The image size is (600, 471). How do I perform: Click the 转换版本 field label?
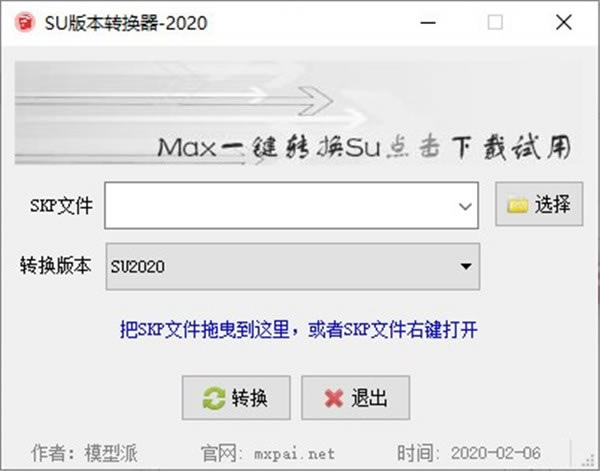point(56,266)
